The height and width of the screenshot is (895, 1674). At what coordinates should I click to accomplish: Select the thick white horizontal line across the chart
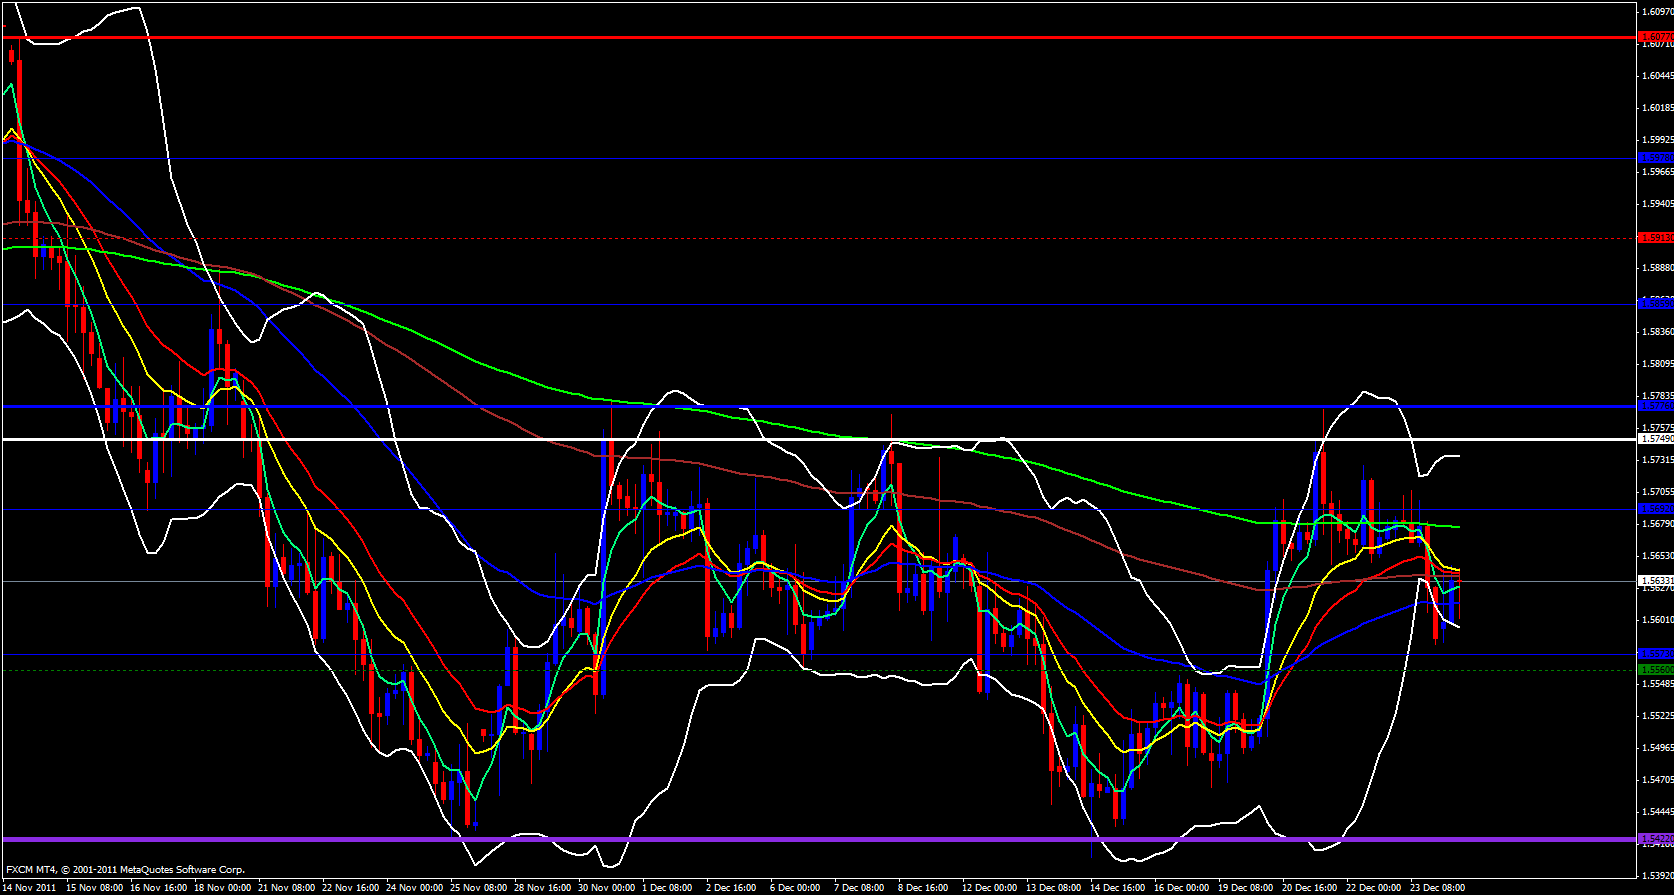[x=819, y=439]
